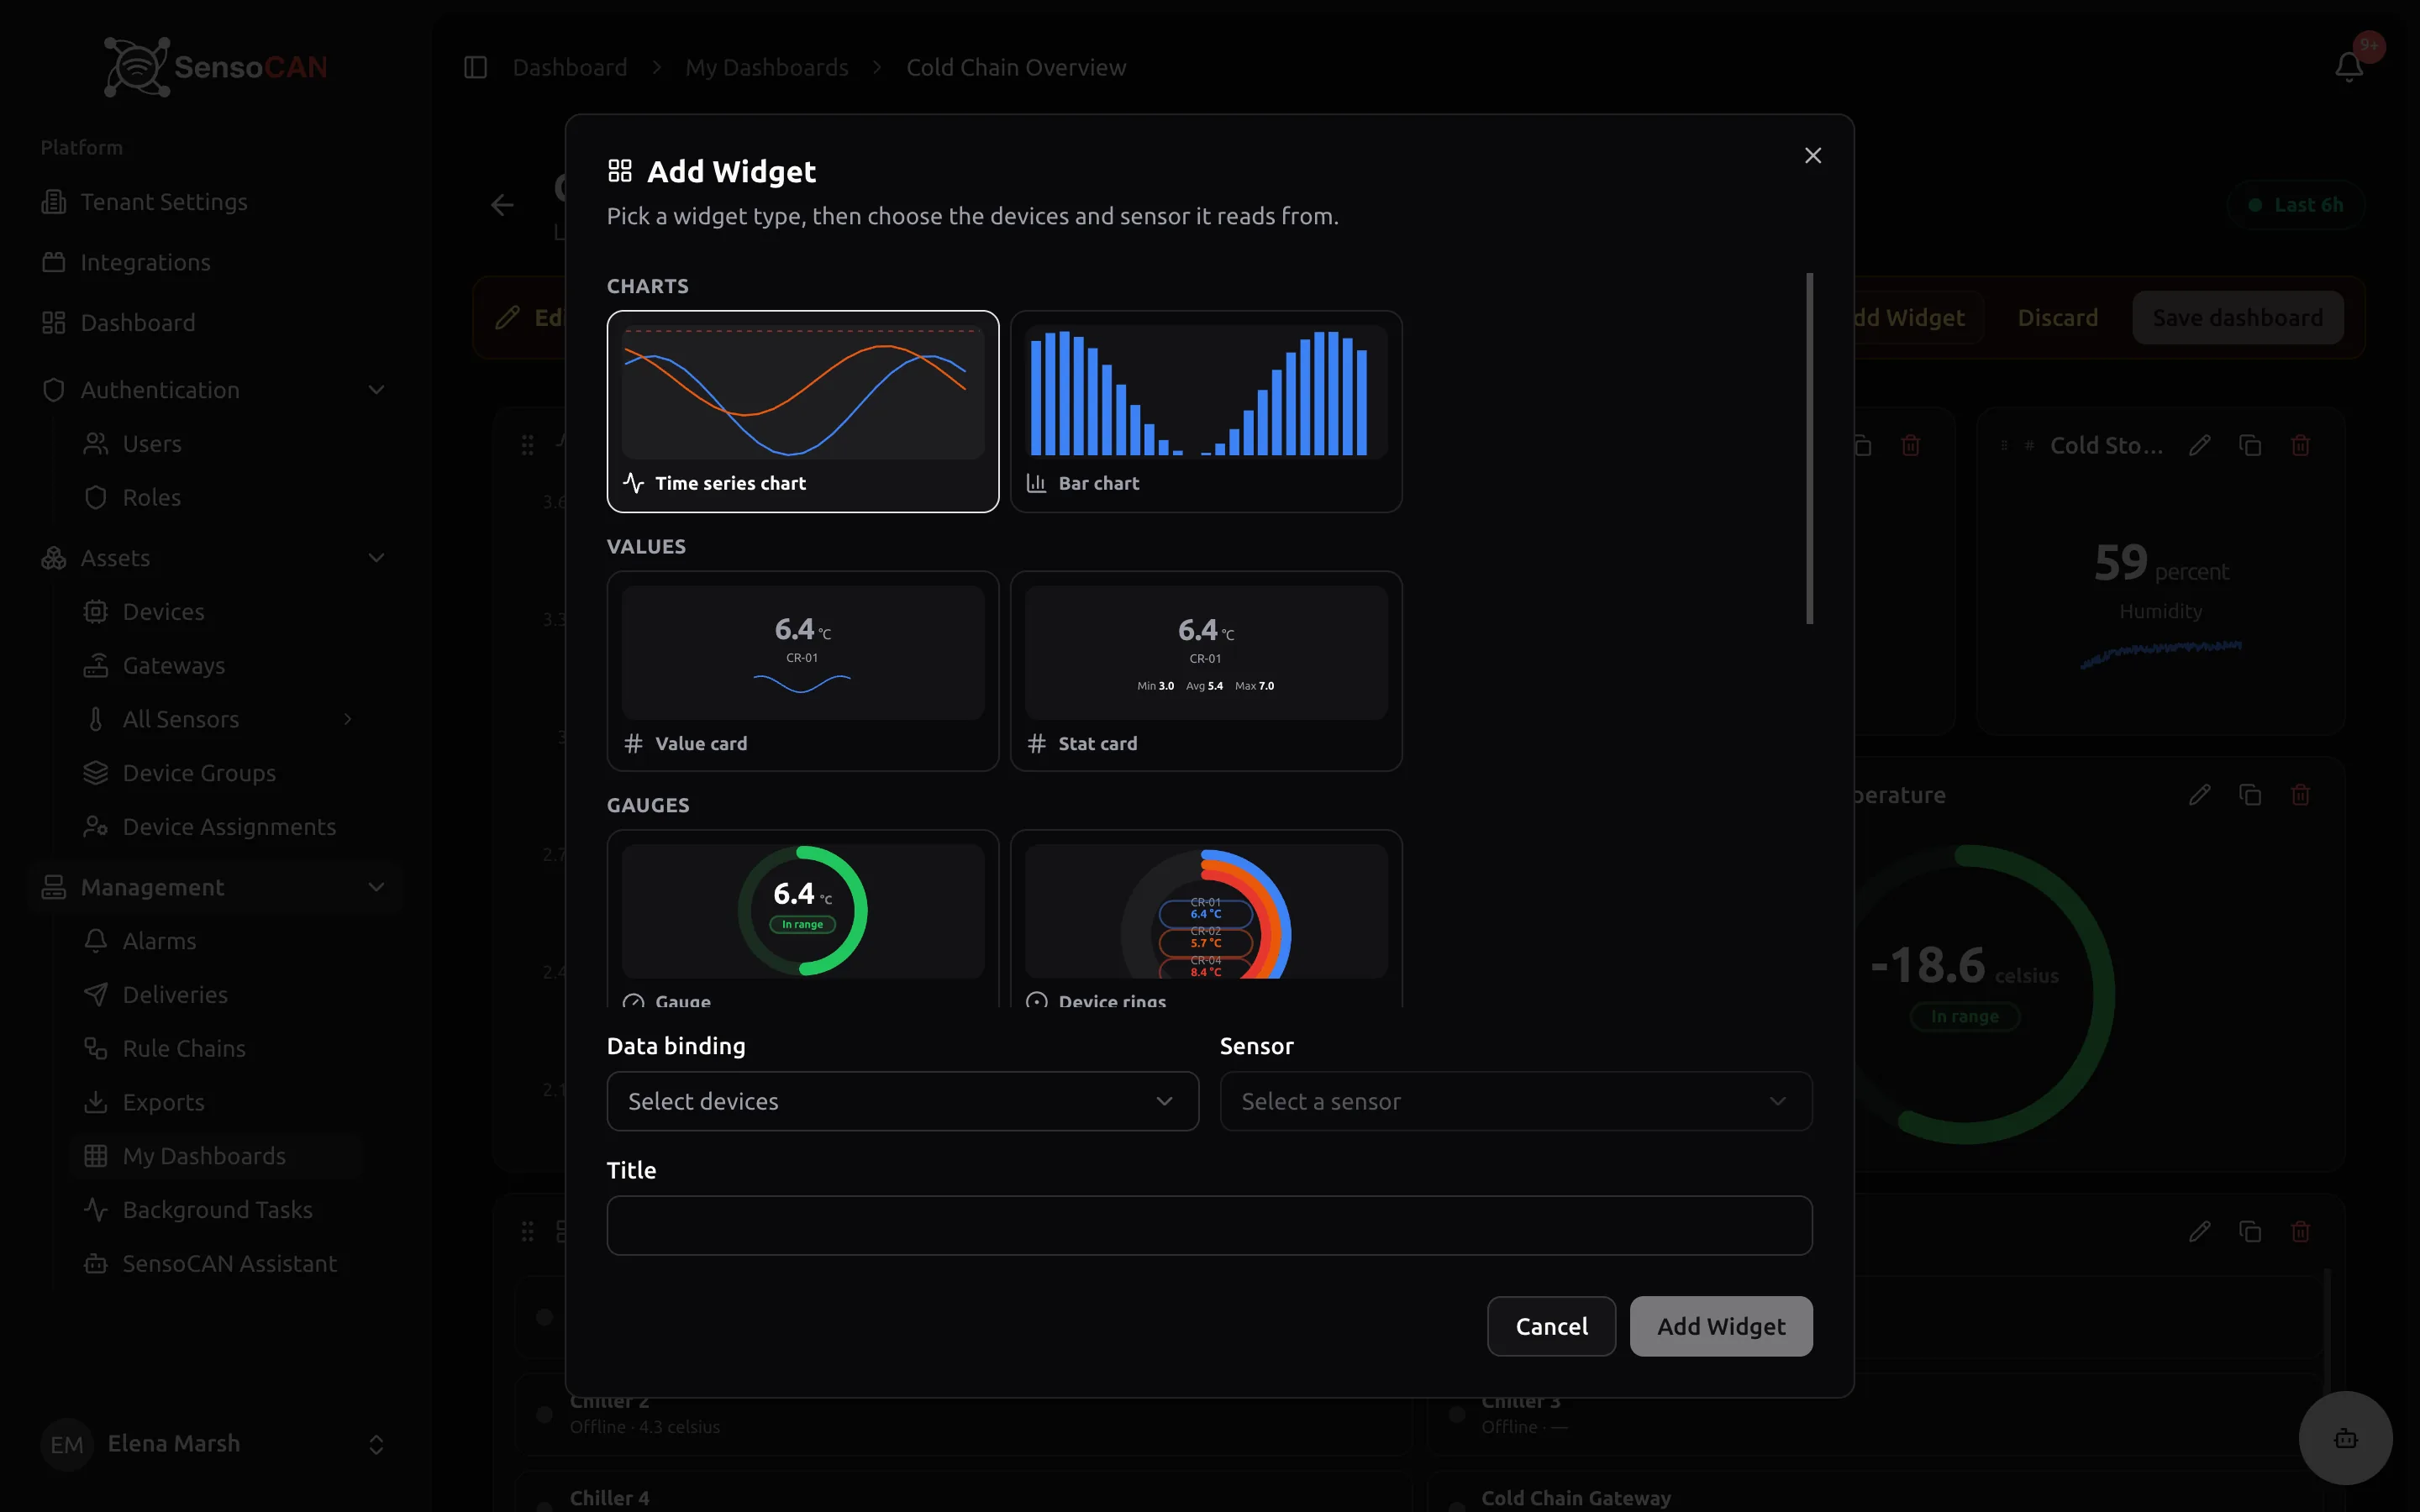
Task: Delete the Cold Sto... widget
Action: pyautogui.click(x=2300, y=446)
